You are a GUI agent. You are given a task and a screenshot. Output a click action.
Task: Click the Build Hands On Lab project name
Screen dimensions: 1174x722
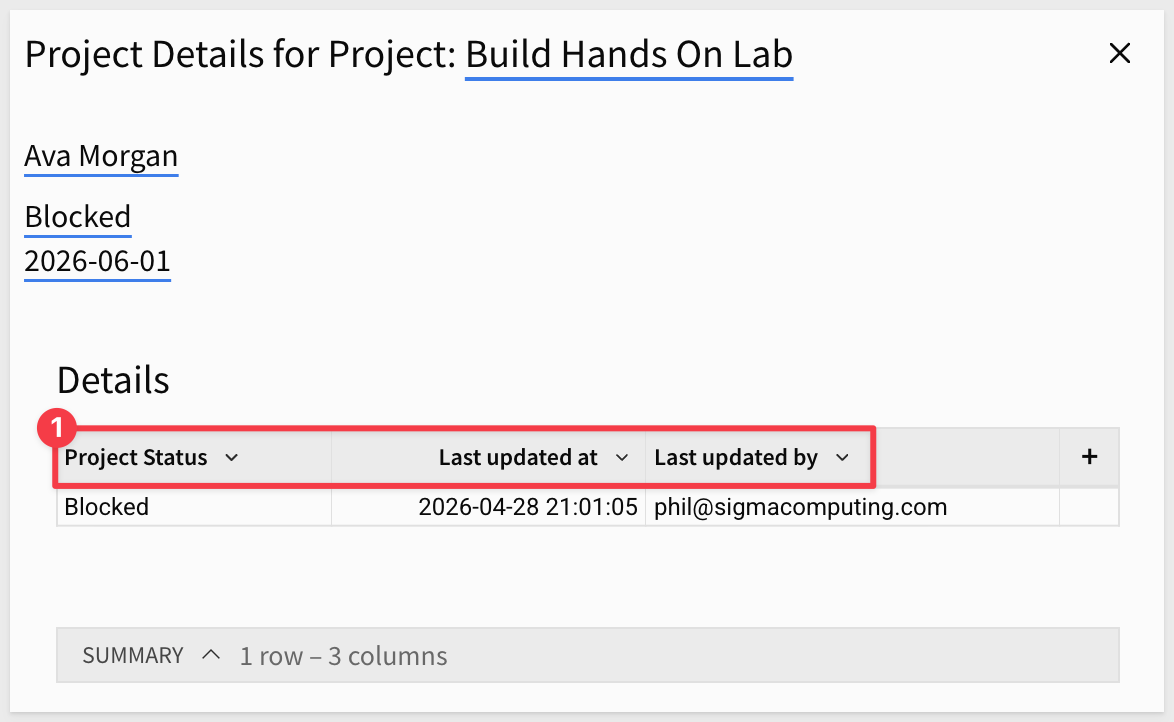(629, 55)
